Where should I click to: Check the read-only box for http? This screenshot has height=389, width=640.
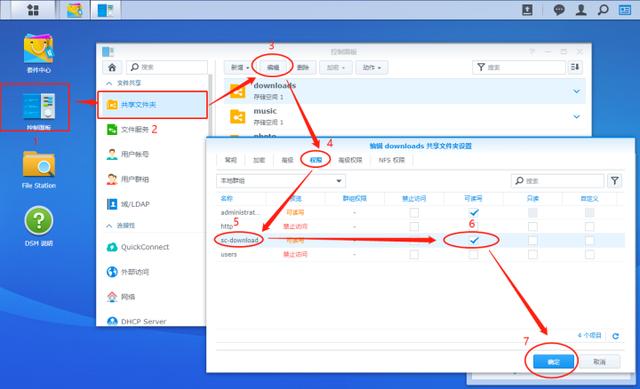532,227
